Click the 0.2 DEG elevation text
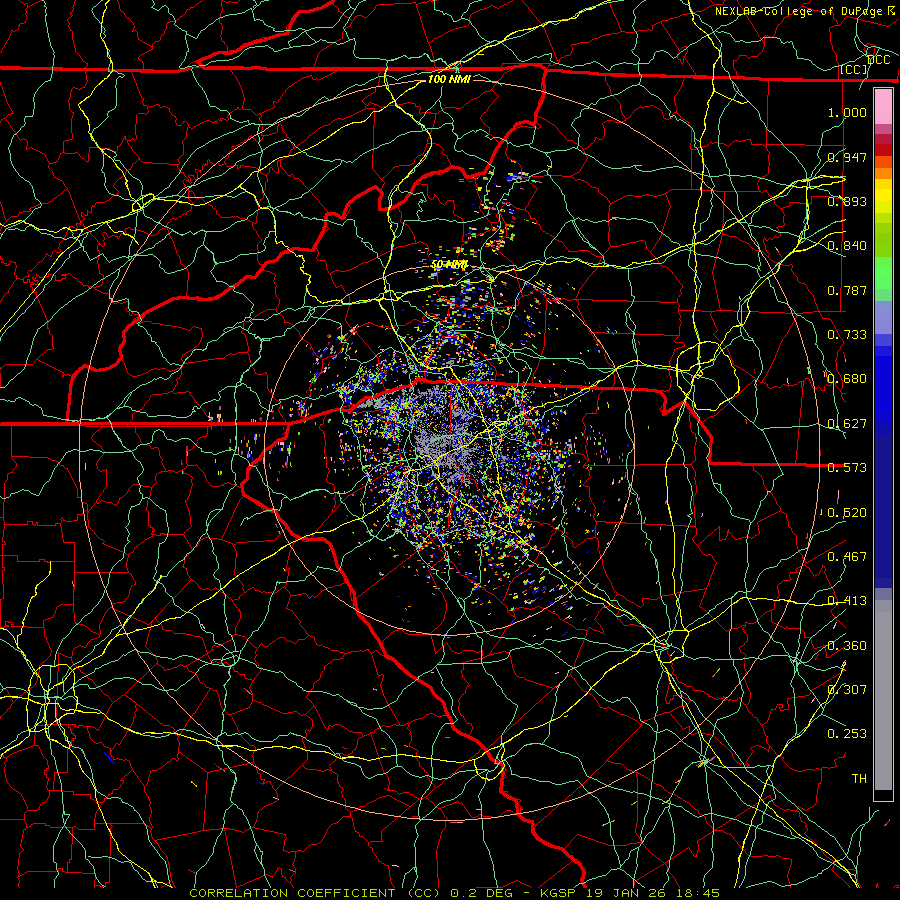This screenshot has height=900, width=900. pos(483,893)
